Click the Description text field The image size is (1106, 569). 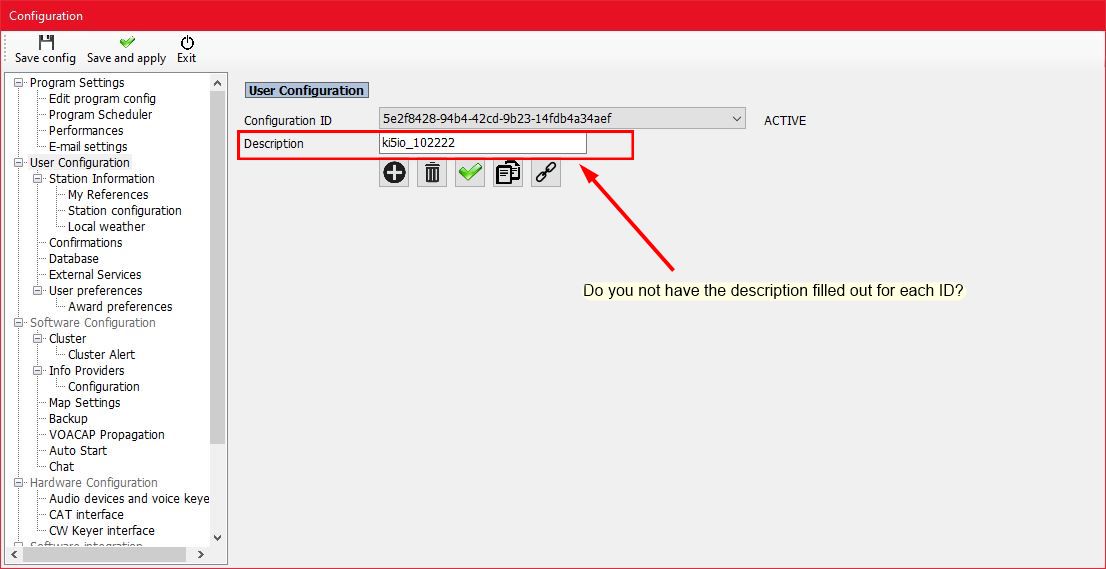483,143
